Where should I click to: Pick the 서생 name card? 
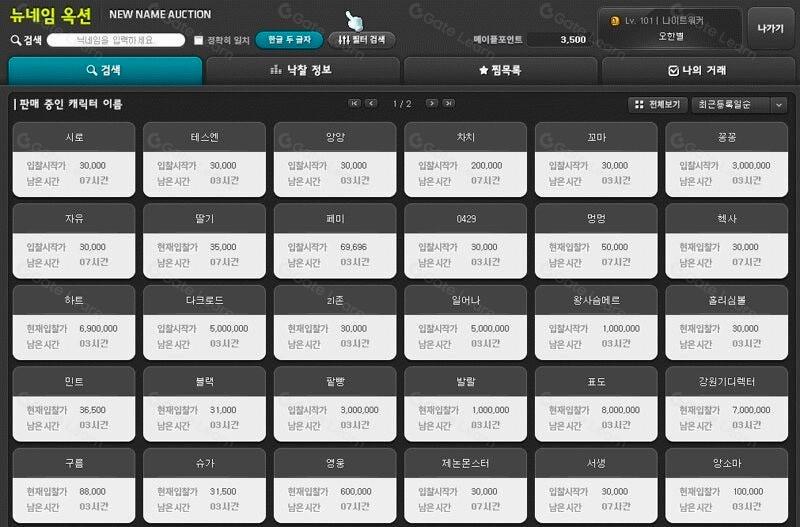point(596,486)
